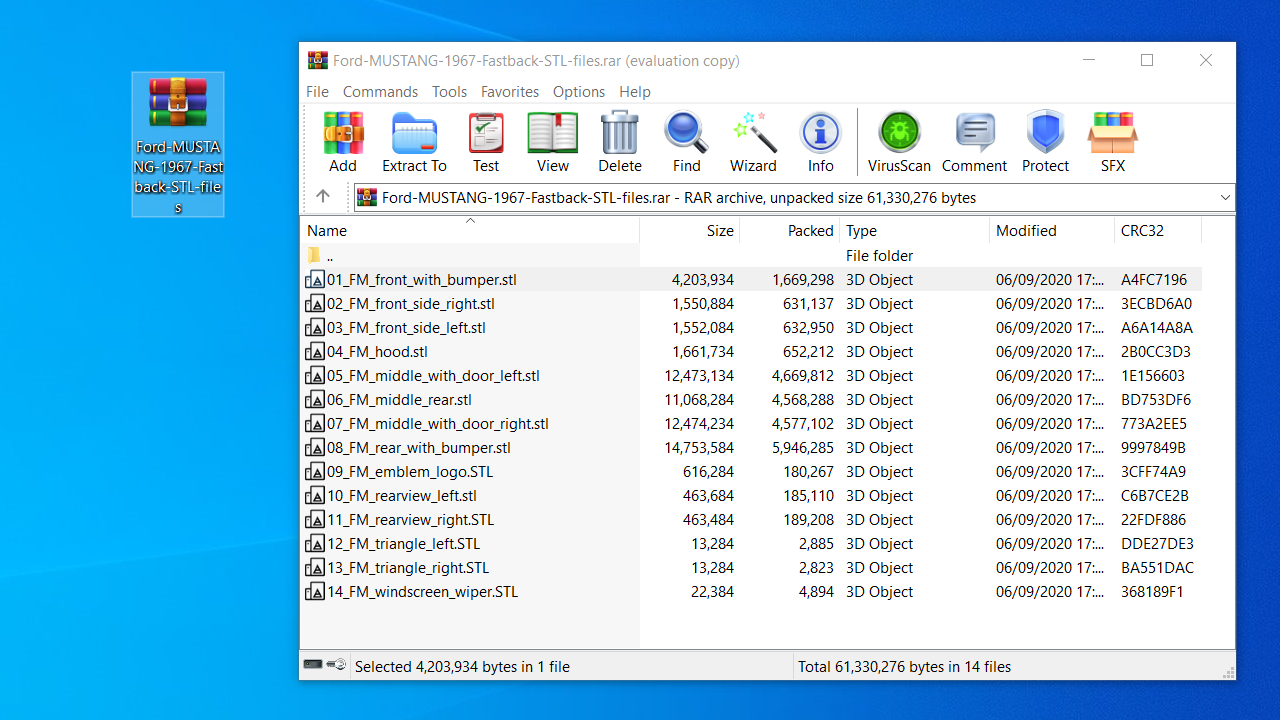
Task: Run Test on the archive
Action: [486, 142]
